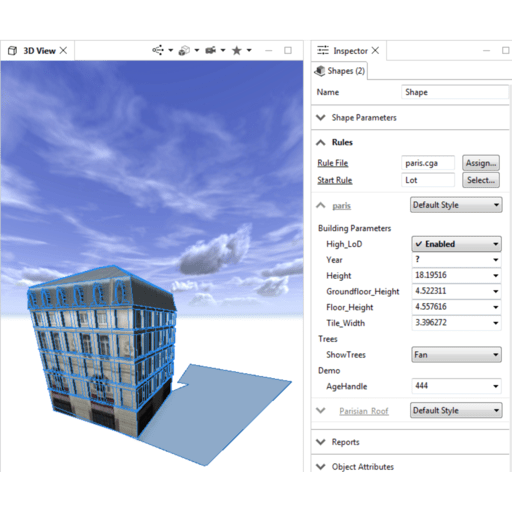Open the paris rule link

point(341,206)
